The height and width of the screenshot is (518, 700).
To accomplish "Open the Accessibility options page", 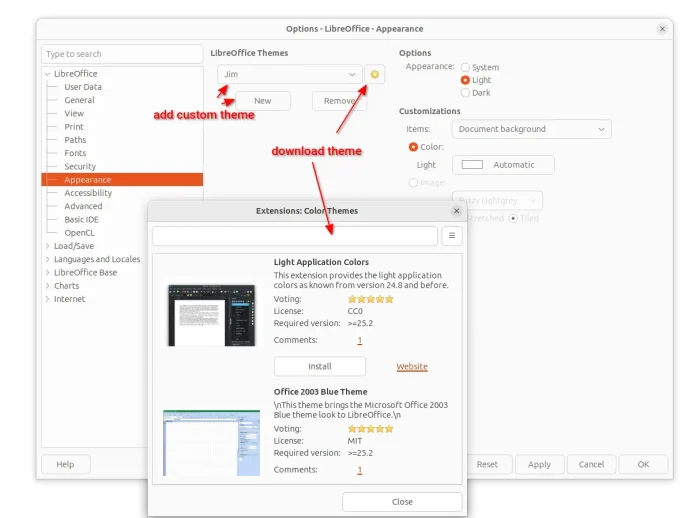I will (x=88, y=193).
